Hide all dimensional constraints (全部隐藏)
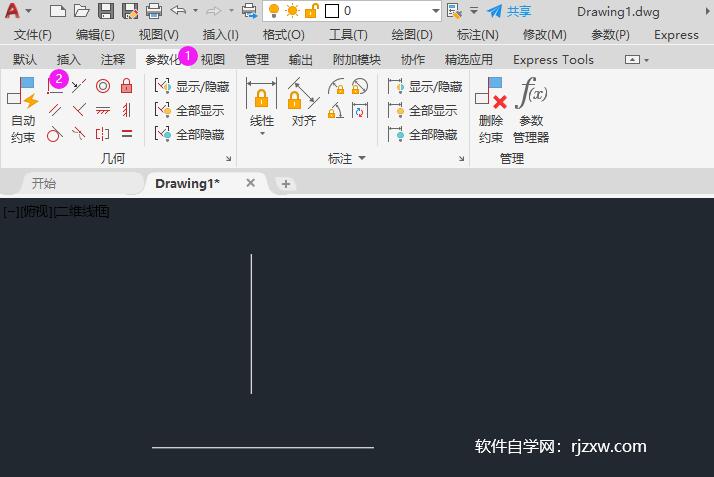The height and width of the screenshot is (477, 714). pyautogui.click(x=423, y=134)
